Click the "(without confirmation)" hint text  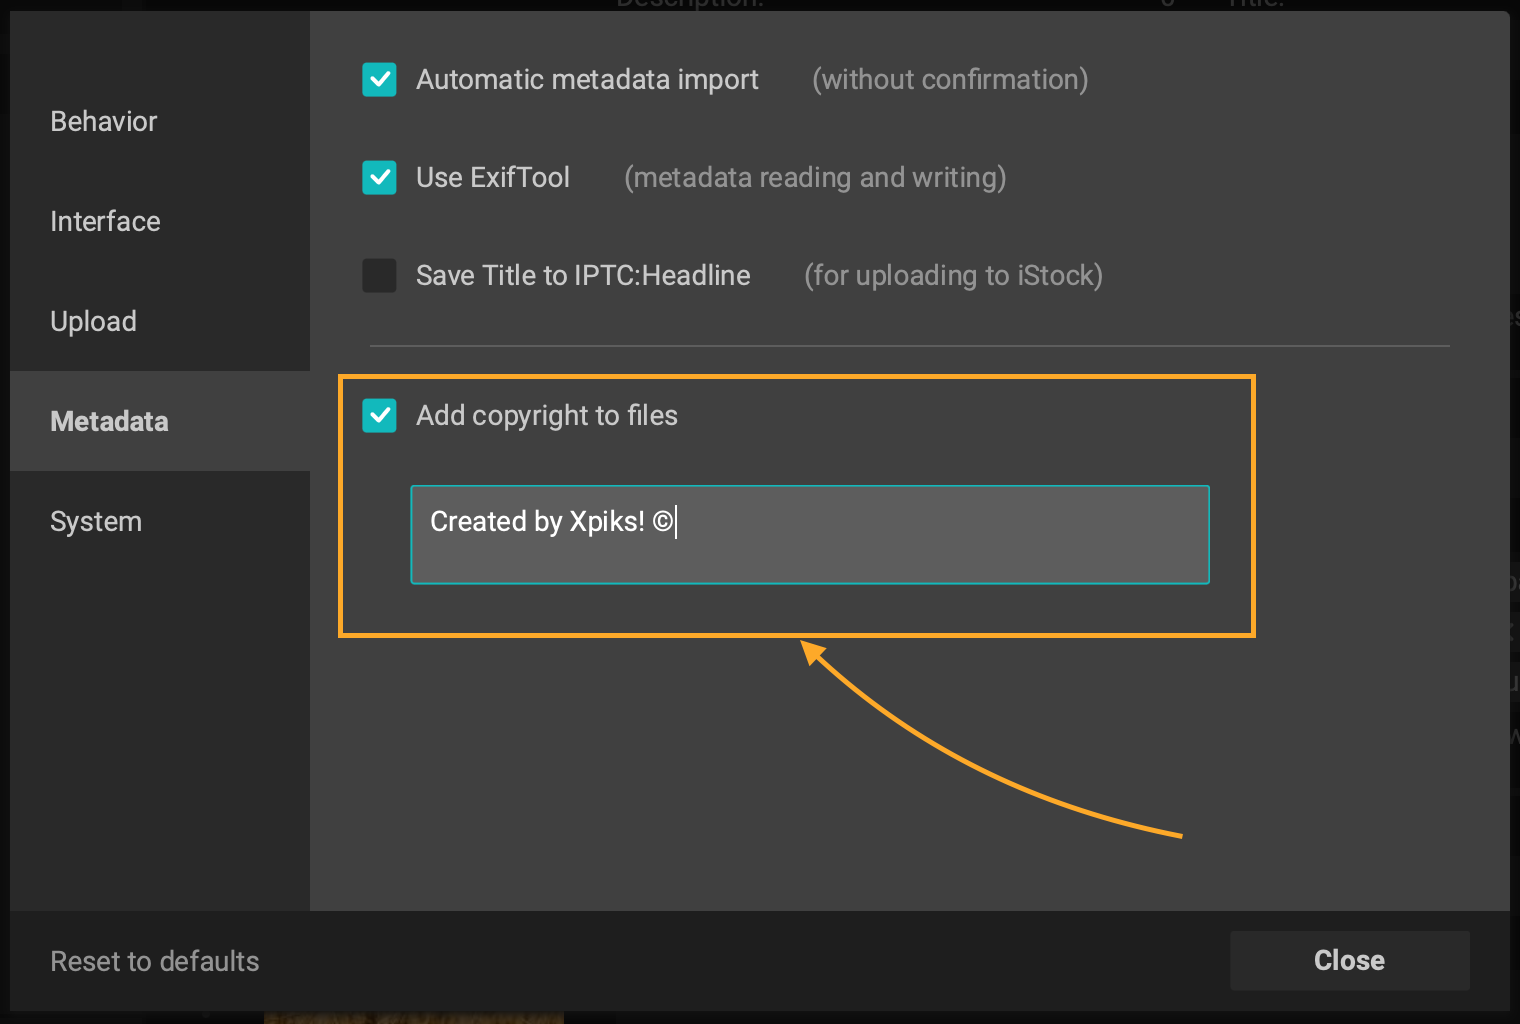949,80
